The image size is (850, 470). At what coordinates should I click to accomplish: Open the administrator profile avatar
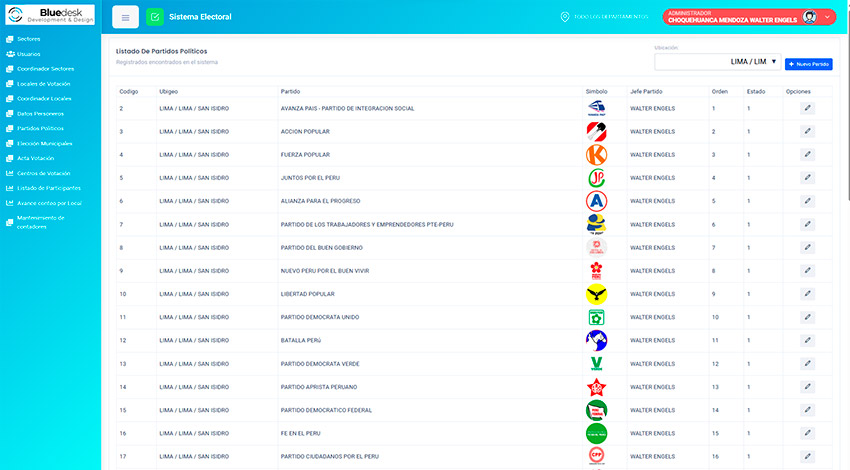coord(809,17)
